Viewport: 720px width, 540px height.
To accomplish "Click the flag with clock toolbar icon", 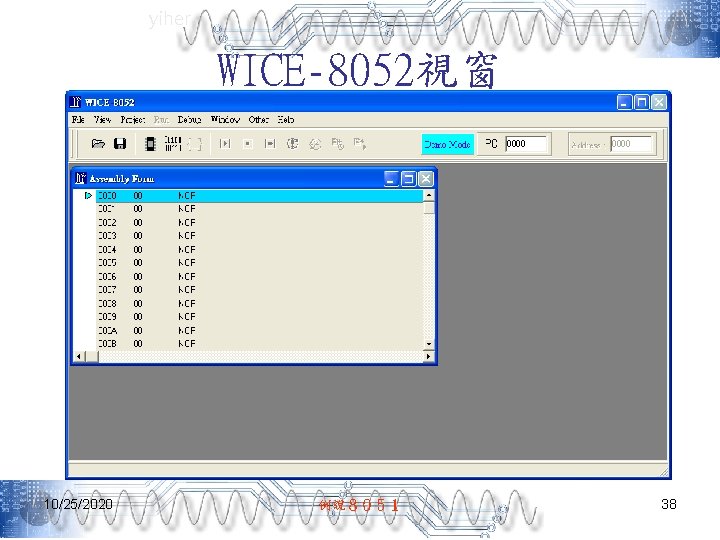I will coord(338,144).
